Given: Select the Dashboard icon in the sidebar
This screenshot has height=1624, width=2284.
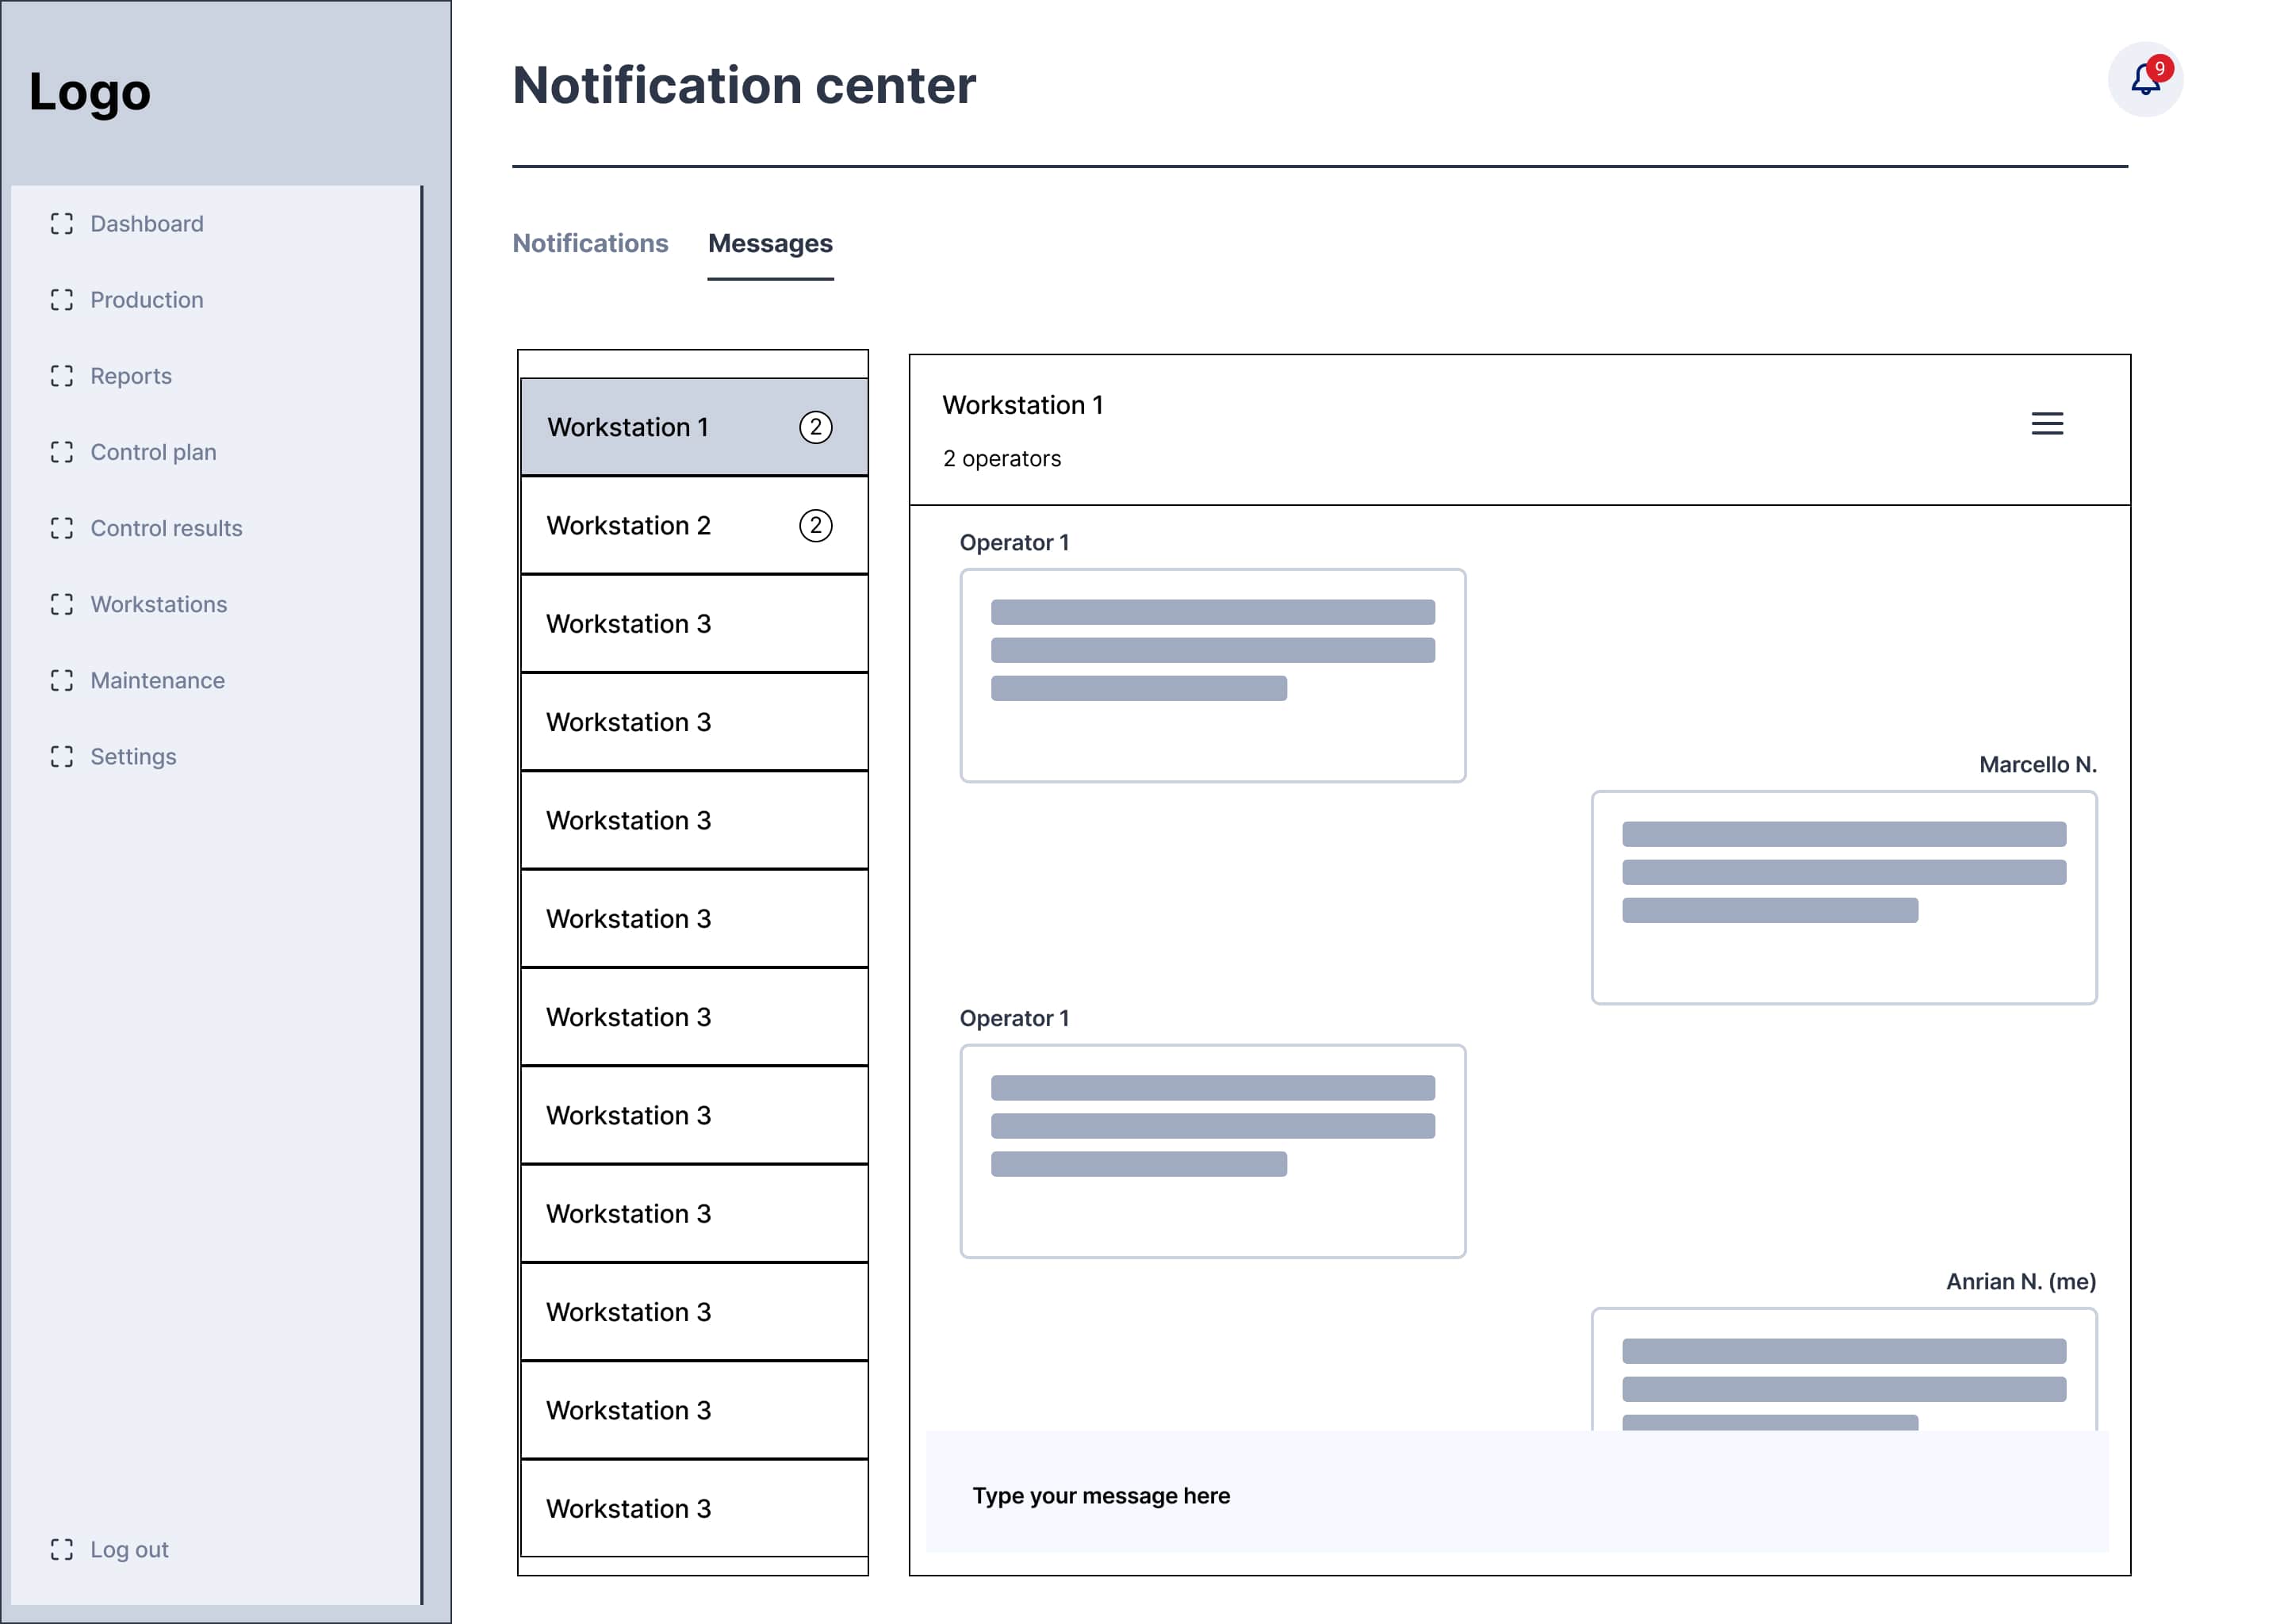Looking at the screenshot, I should tap(62, 223).
